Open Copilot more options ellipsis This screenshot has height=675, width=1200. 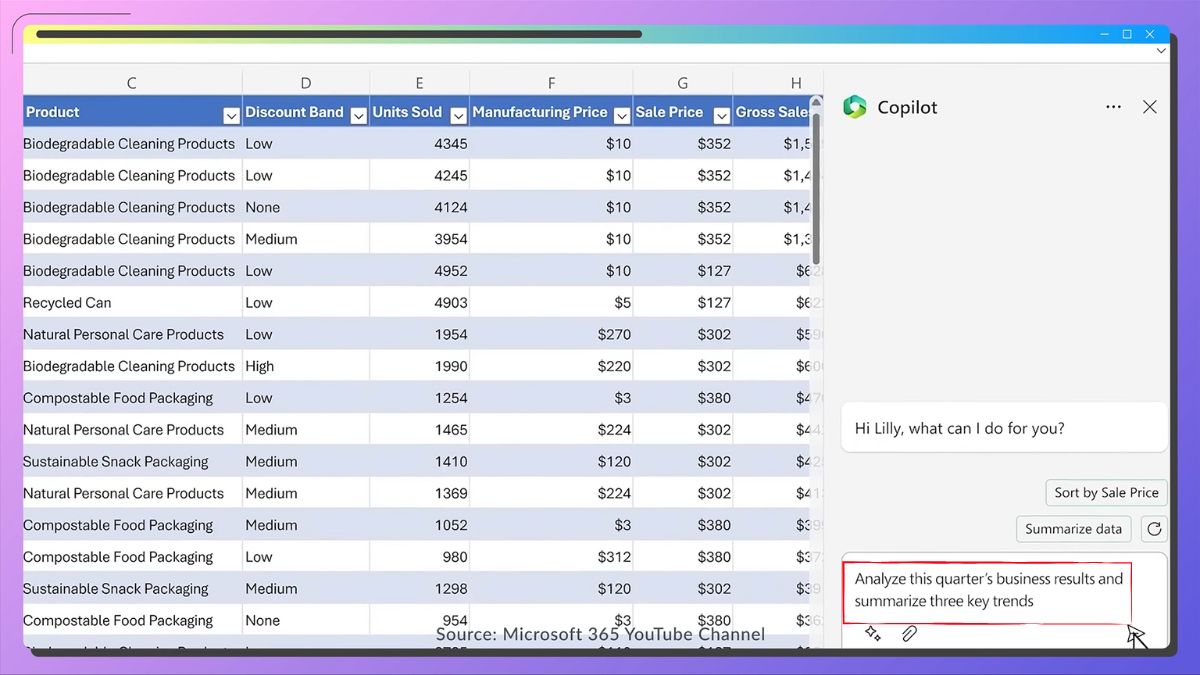(1113, 107)
